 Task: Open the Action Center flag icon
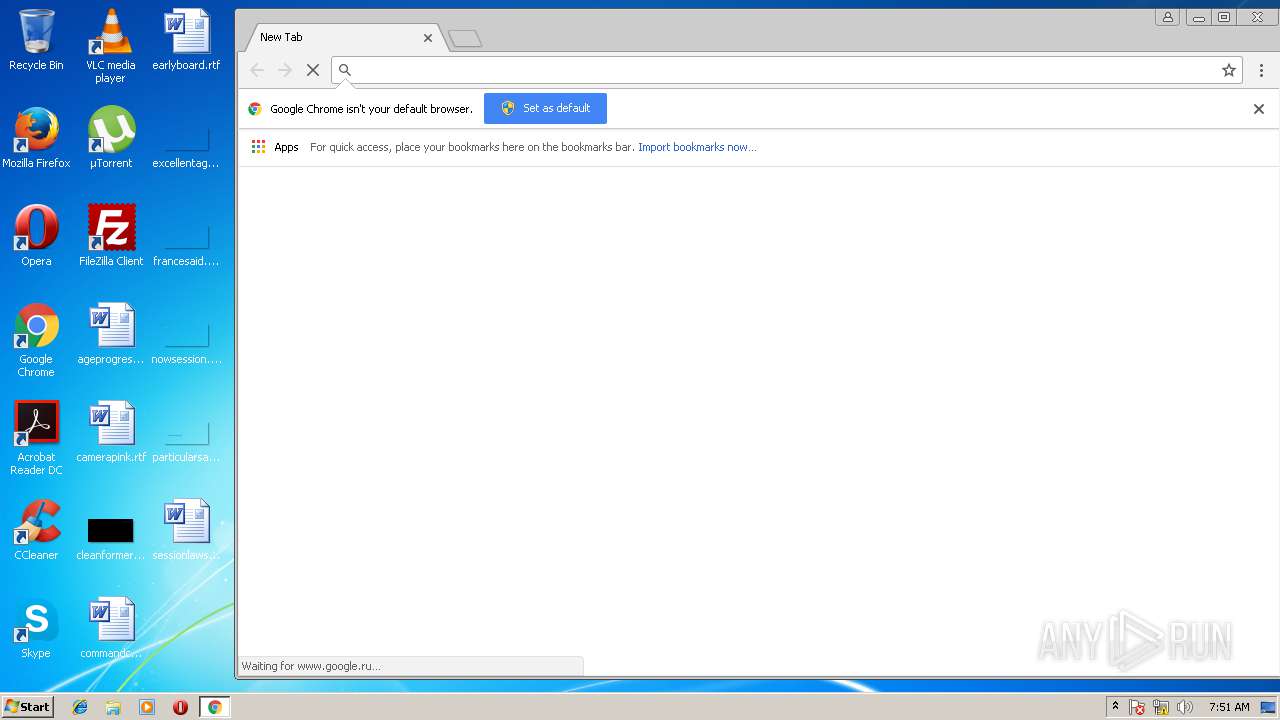click(1137, 707)
